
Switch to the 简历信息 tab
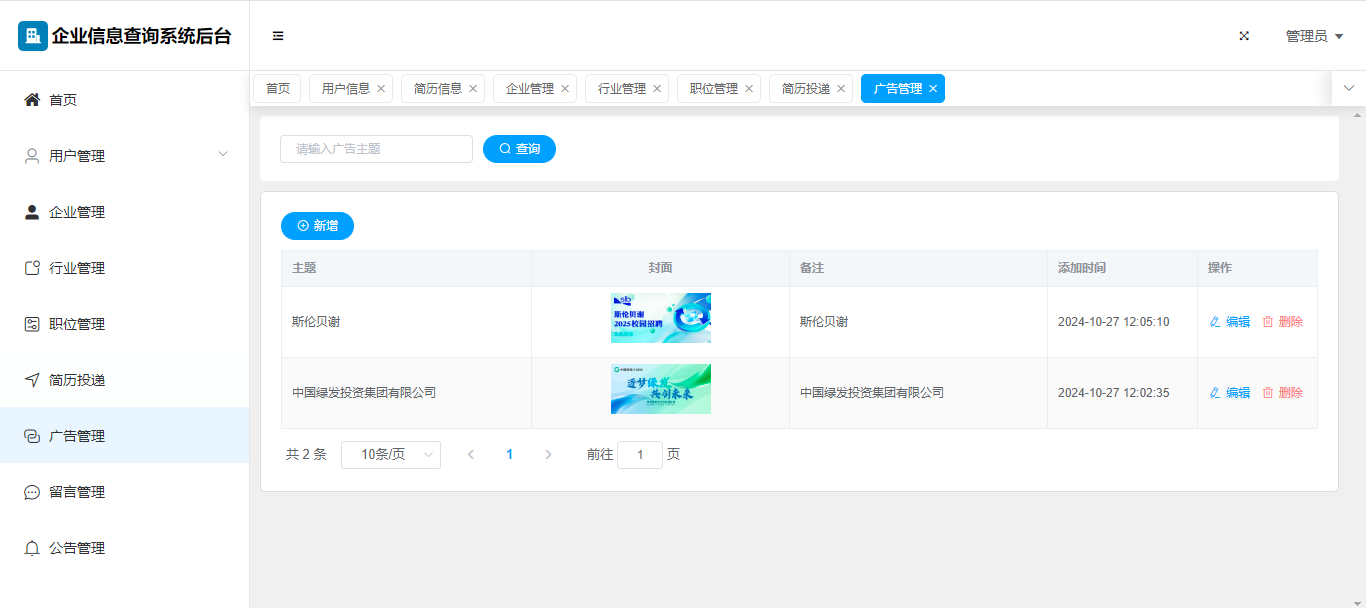[x=437, y=89]
